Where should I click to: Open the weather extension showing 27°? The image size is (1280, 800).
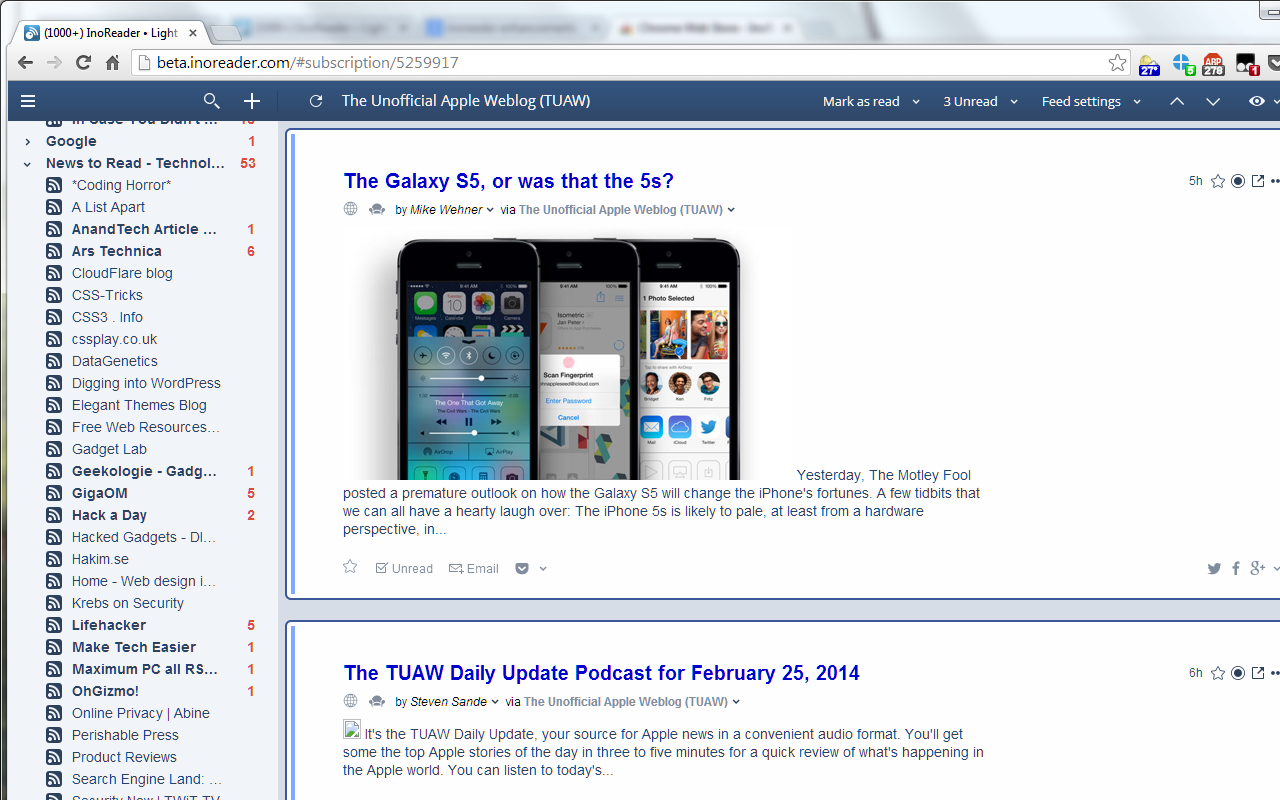point(1149,64)
